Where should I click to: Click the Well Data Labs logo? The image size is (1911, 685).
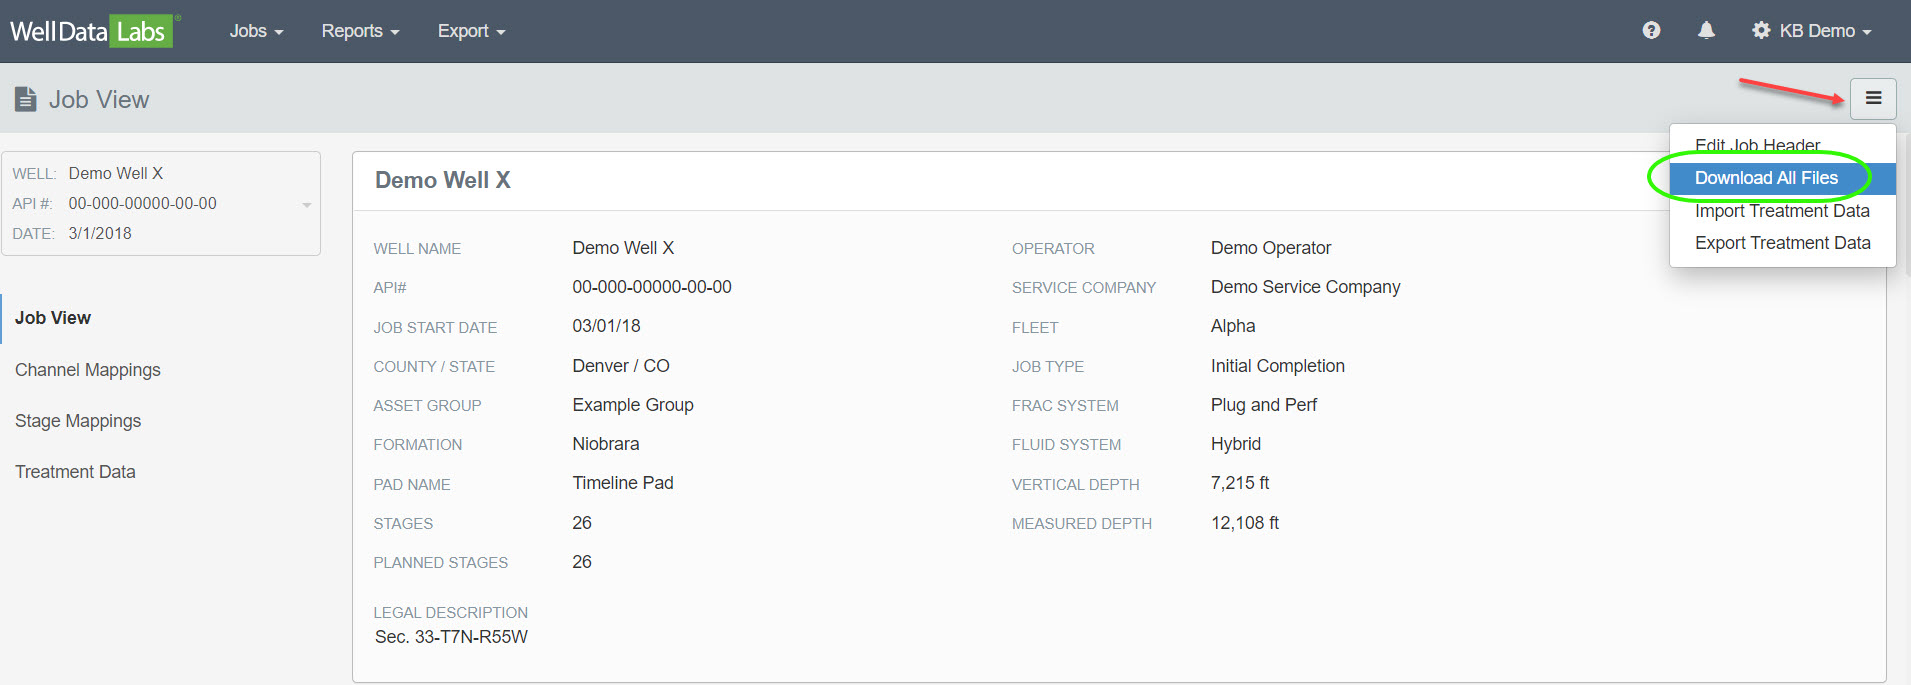click(x=92, y=31)
